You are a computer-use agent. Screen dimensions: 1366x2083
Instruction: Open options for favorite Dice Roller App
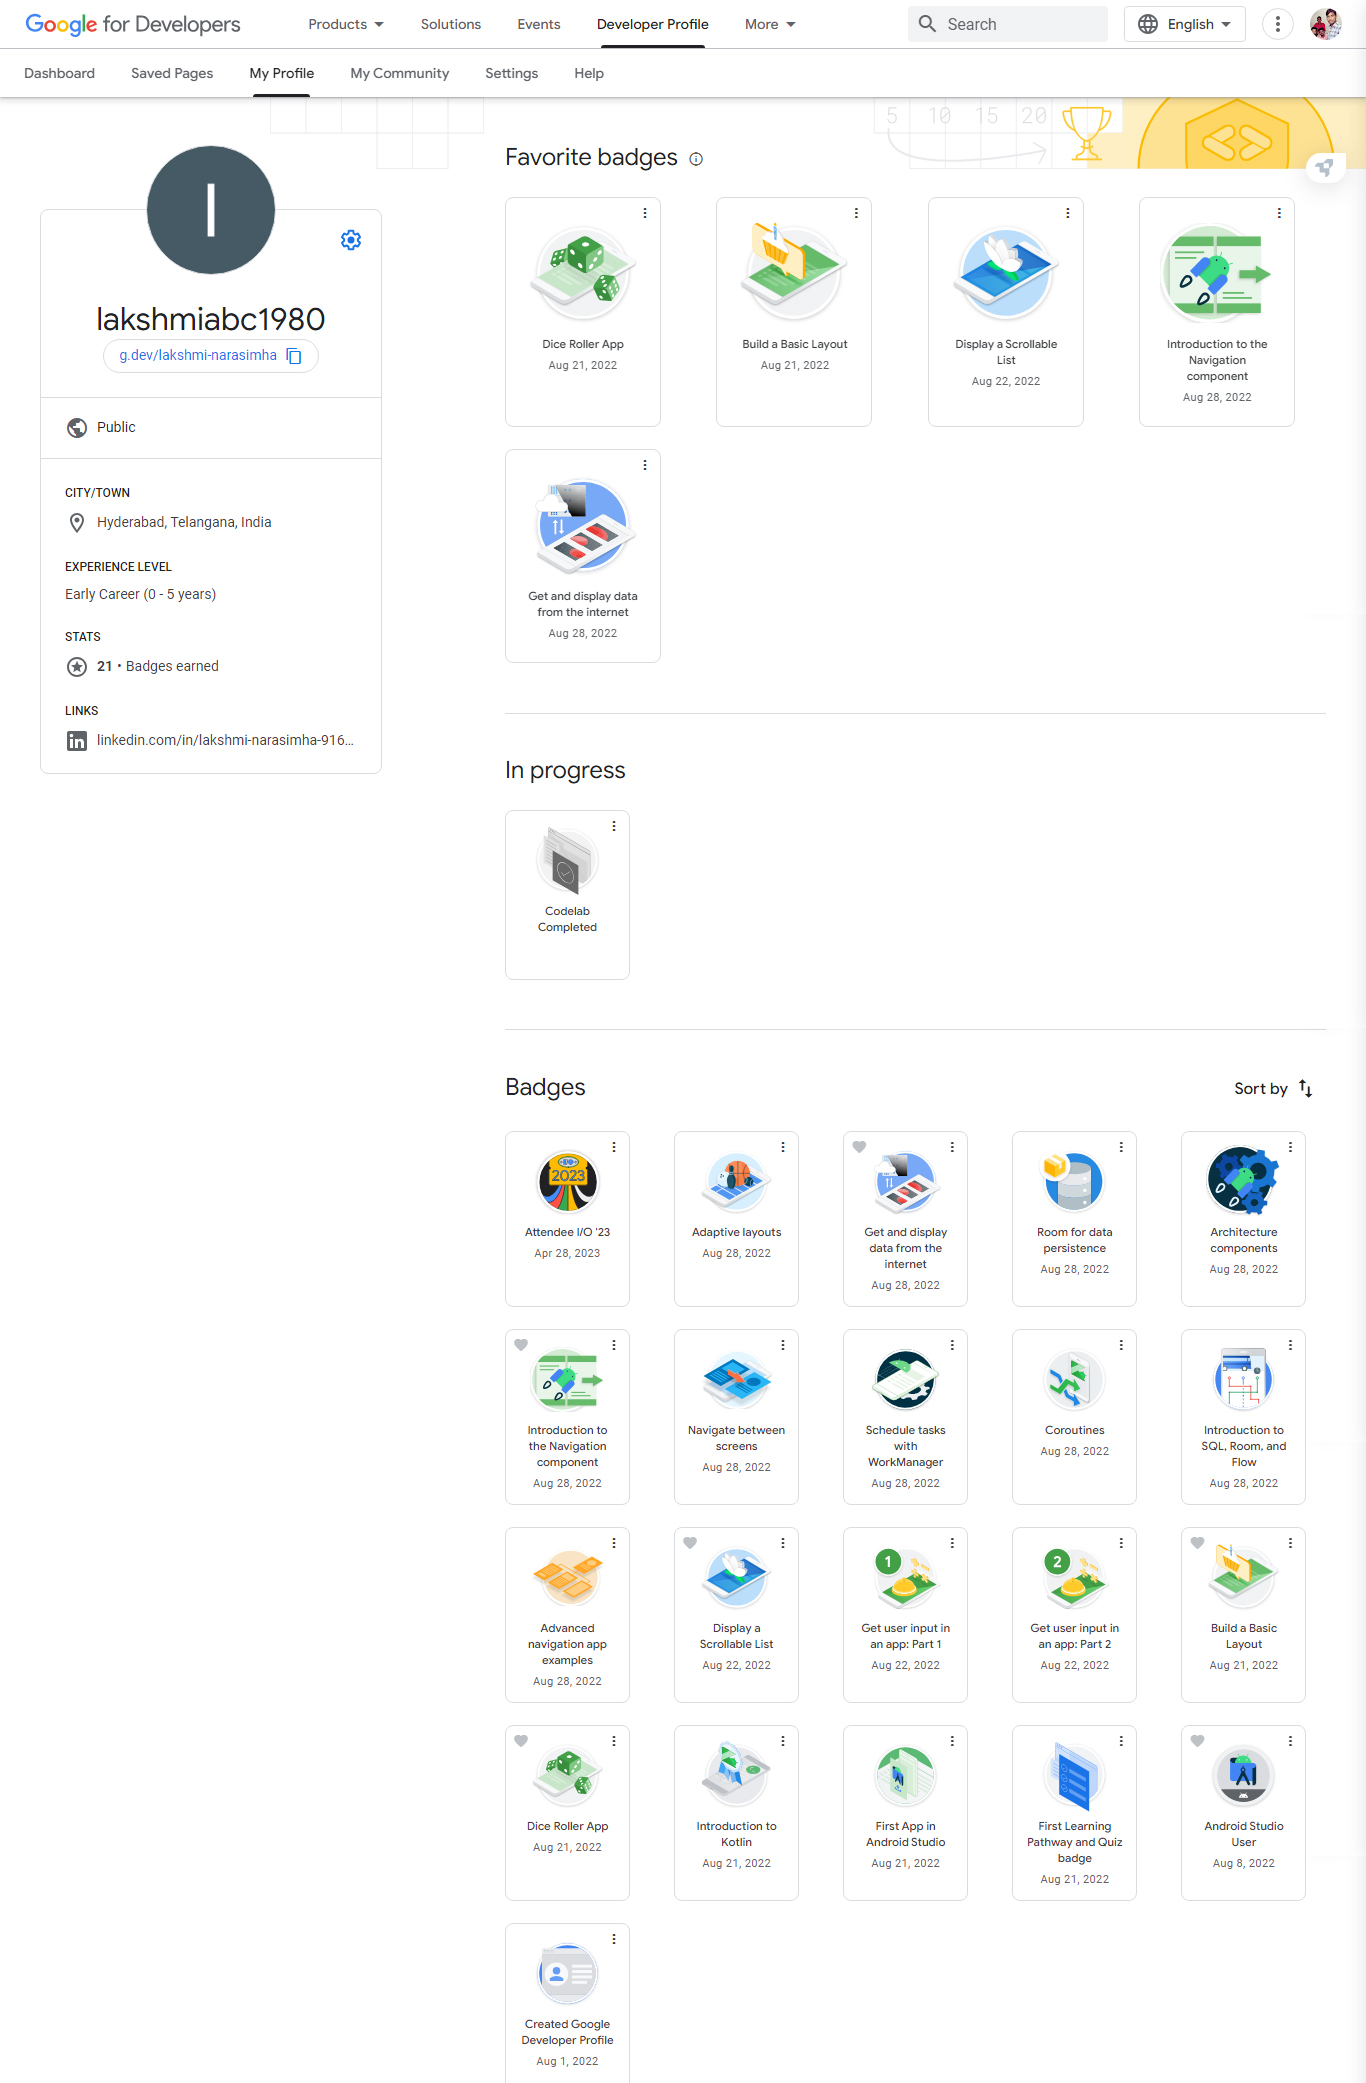pos(645,213)
